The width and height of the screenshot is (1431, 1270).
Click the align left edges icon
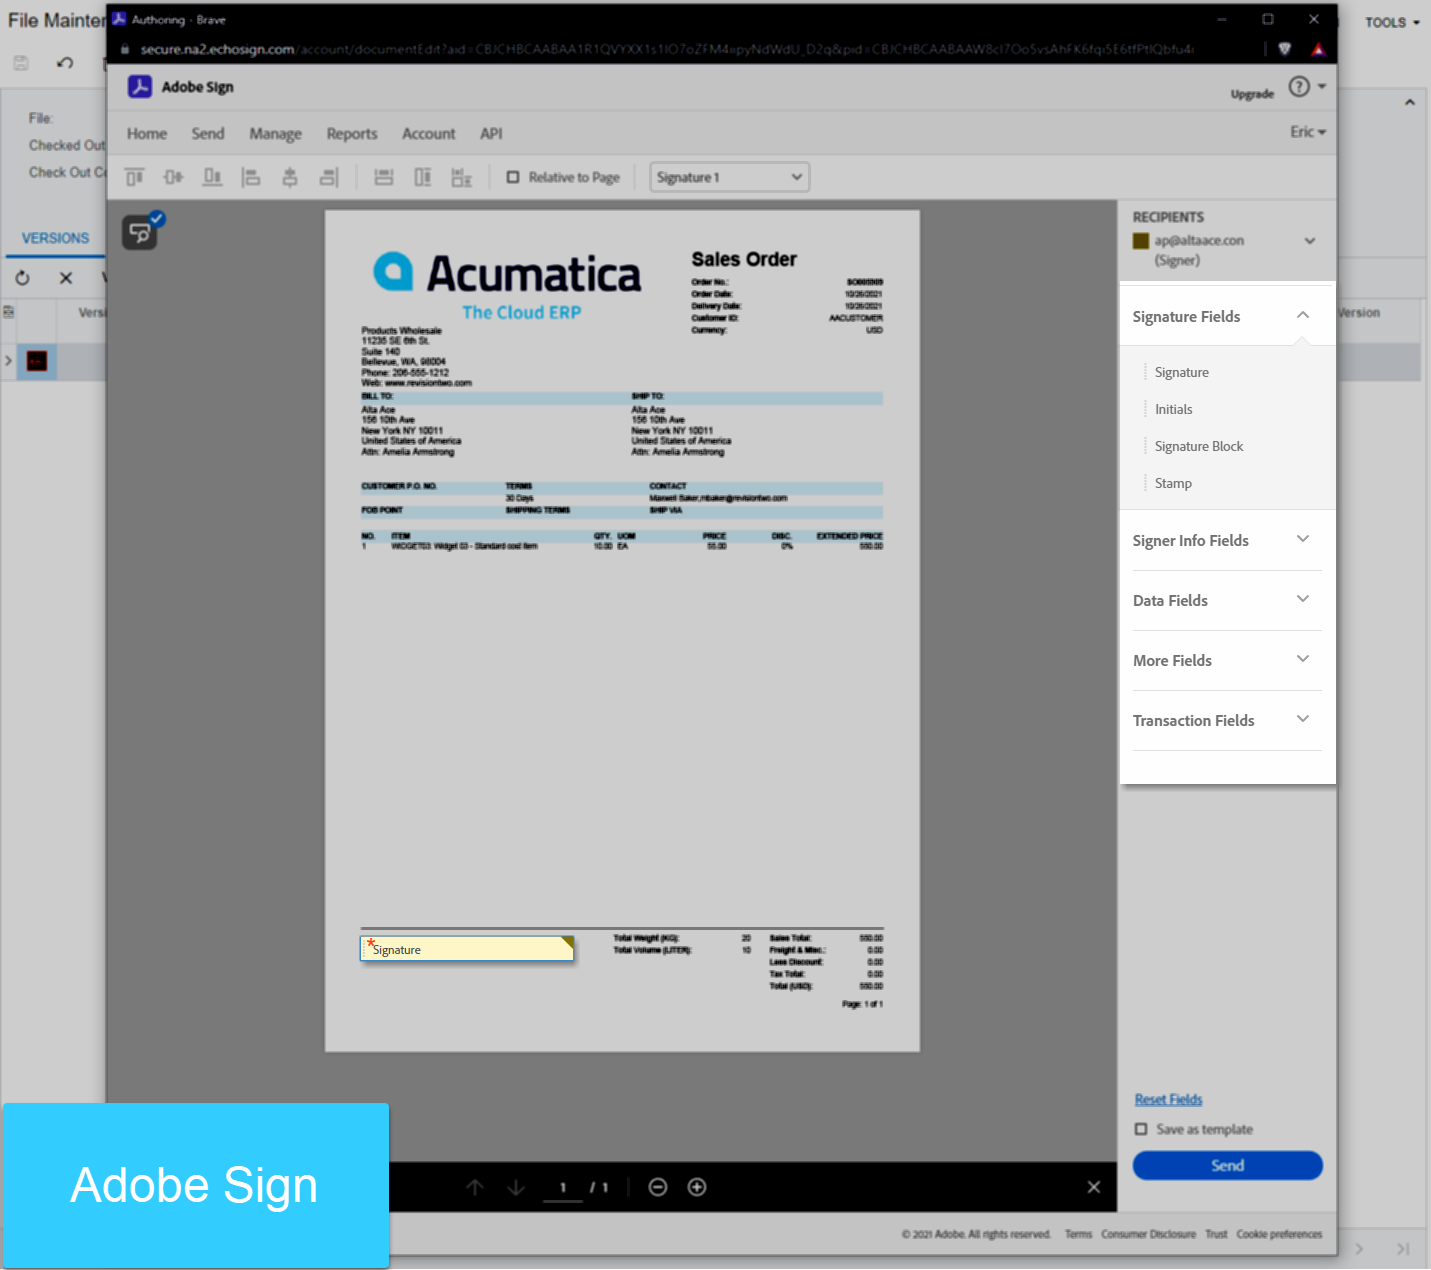[x=250, y=178]
